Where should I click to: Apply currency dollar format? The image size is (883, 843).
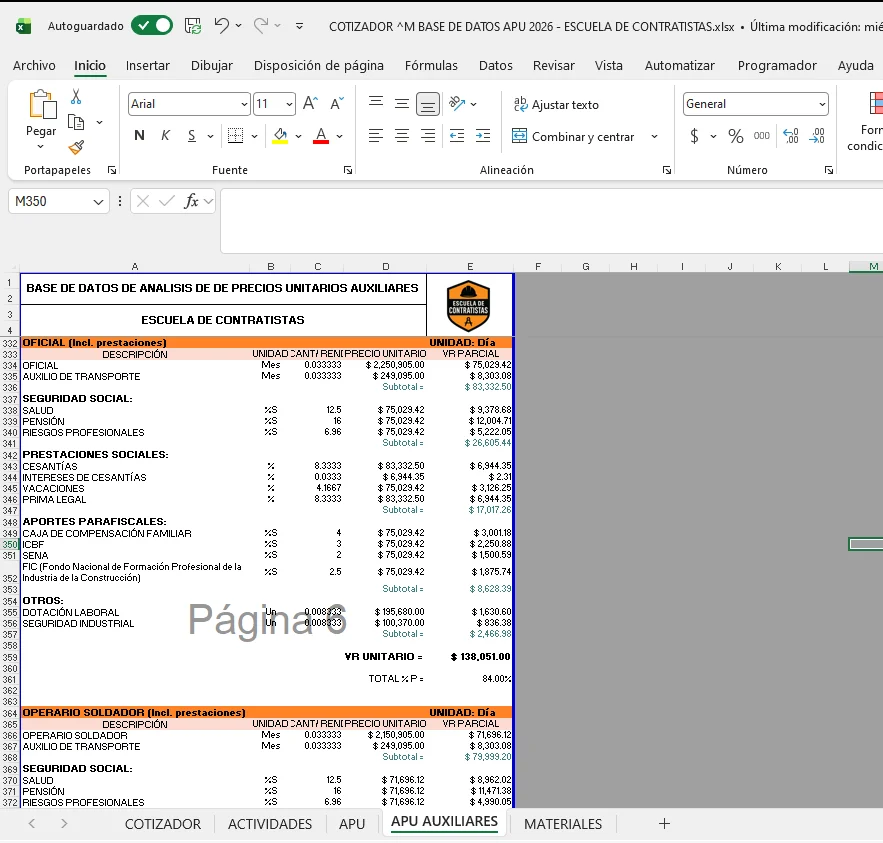[694, 136]
